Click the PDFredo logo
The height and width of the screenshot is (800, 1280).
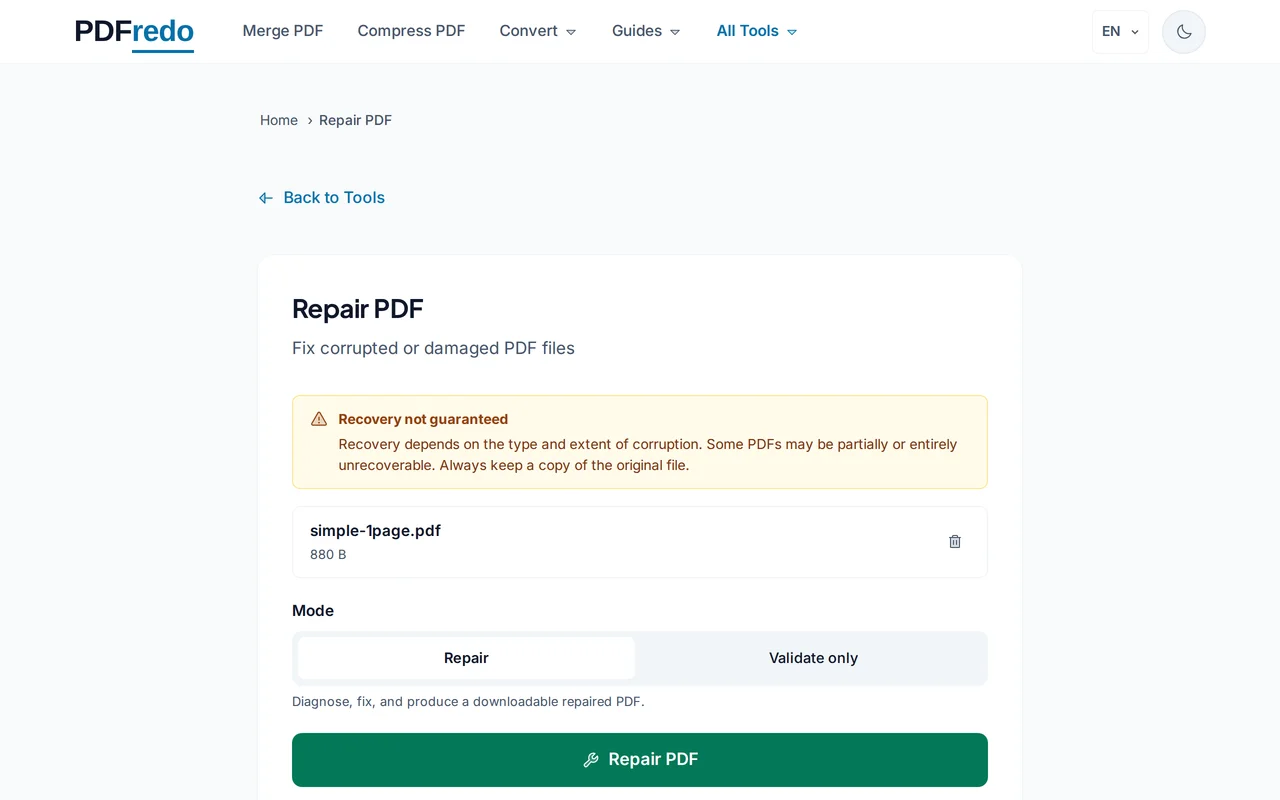pyautogui.click(x=133, y=31)
